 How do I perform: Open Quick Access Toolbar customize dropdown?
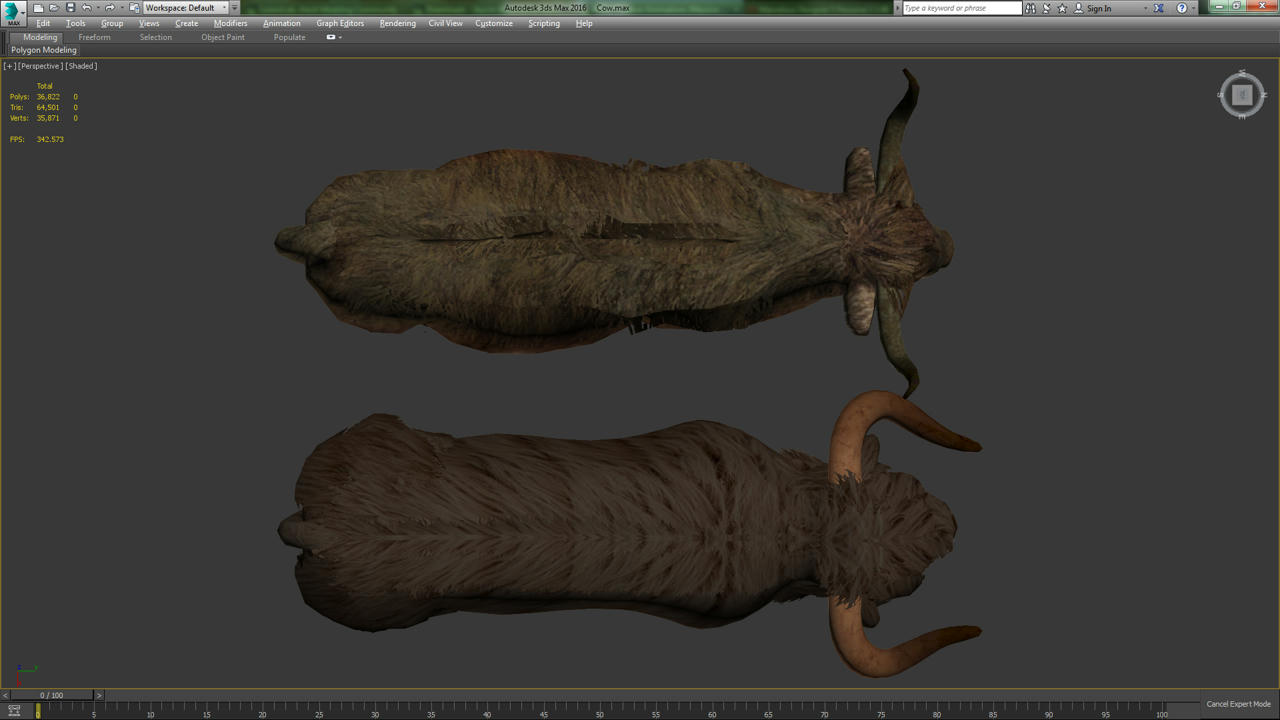(x=235, y=8)
